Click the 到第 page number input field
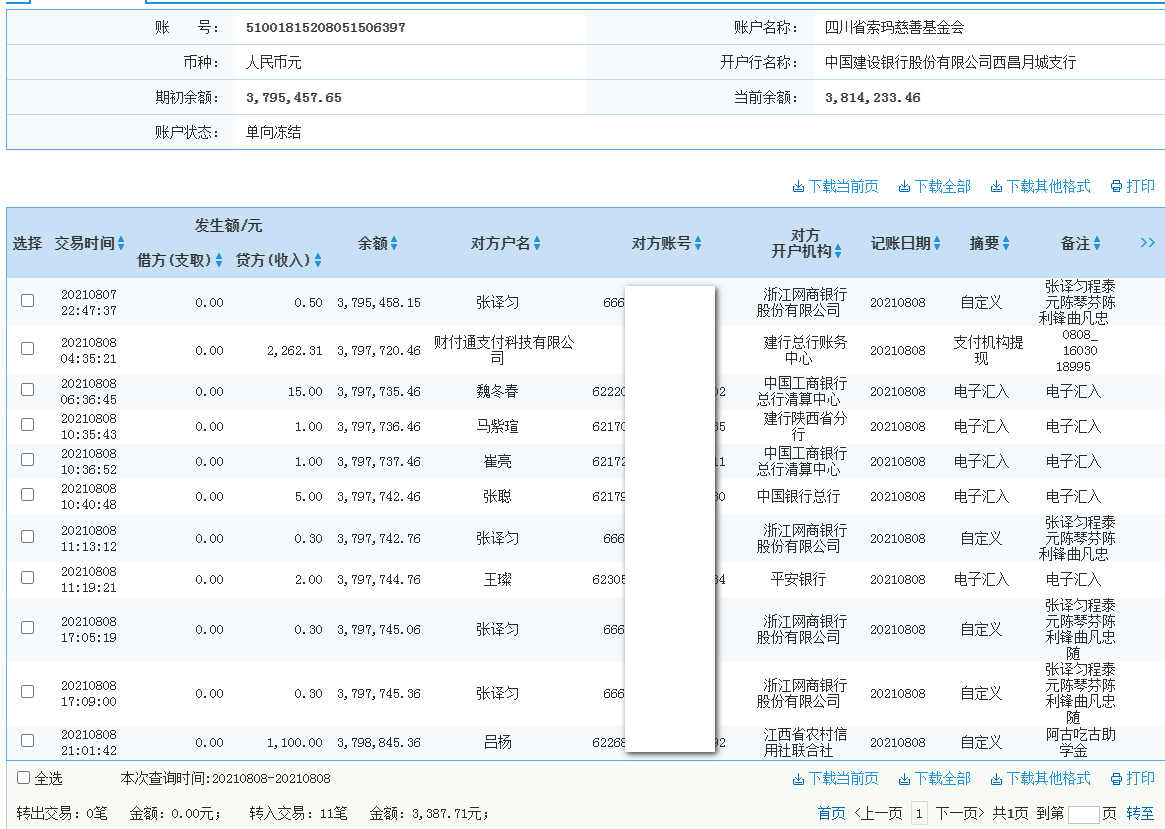The width and height of the screenshot is (1165, 829). click(1082, 813)
